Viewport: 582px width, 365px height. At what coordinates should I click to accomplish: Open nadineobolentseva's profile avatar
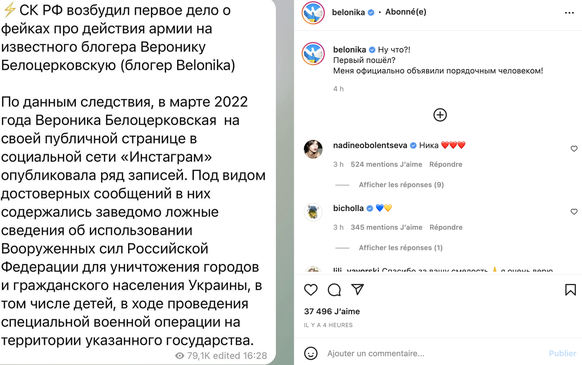point(313,149)
